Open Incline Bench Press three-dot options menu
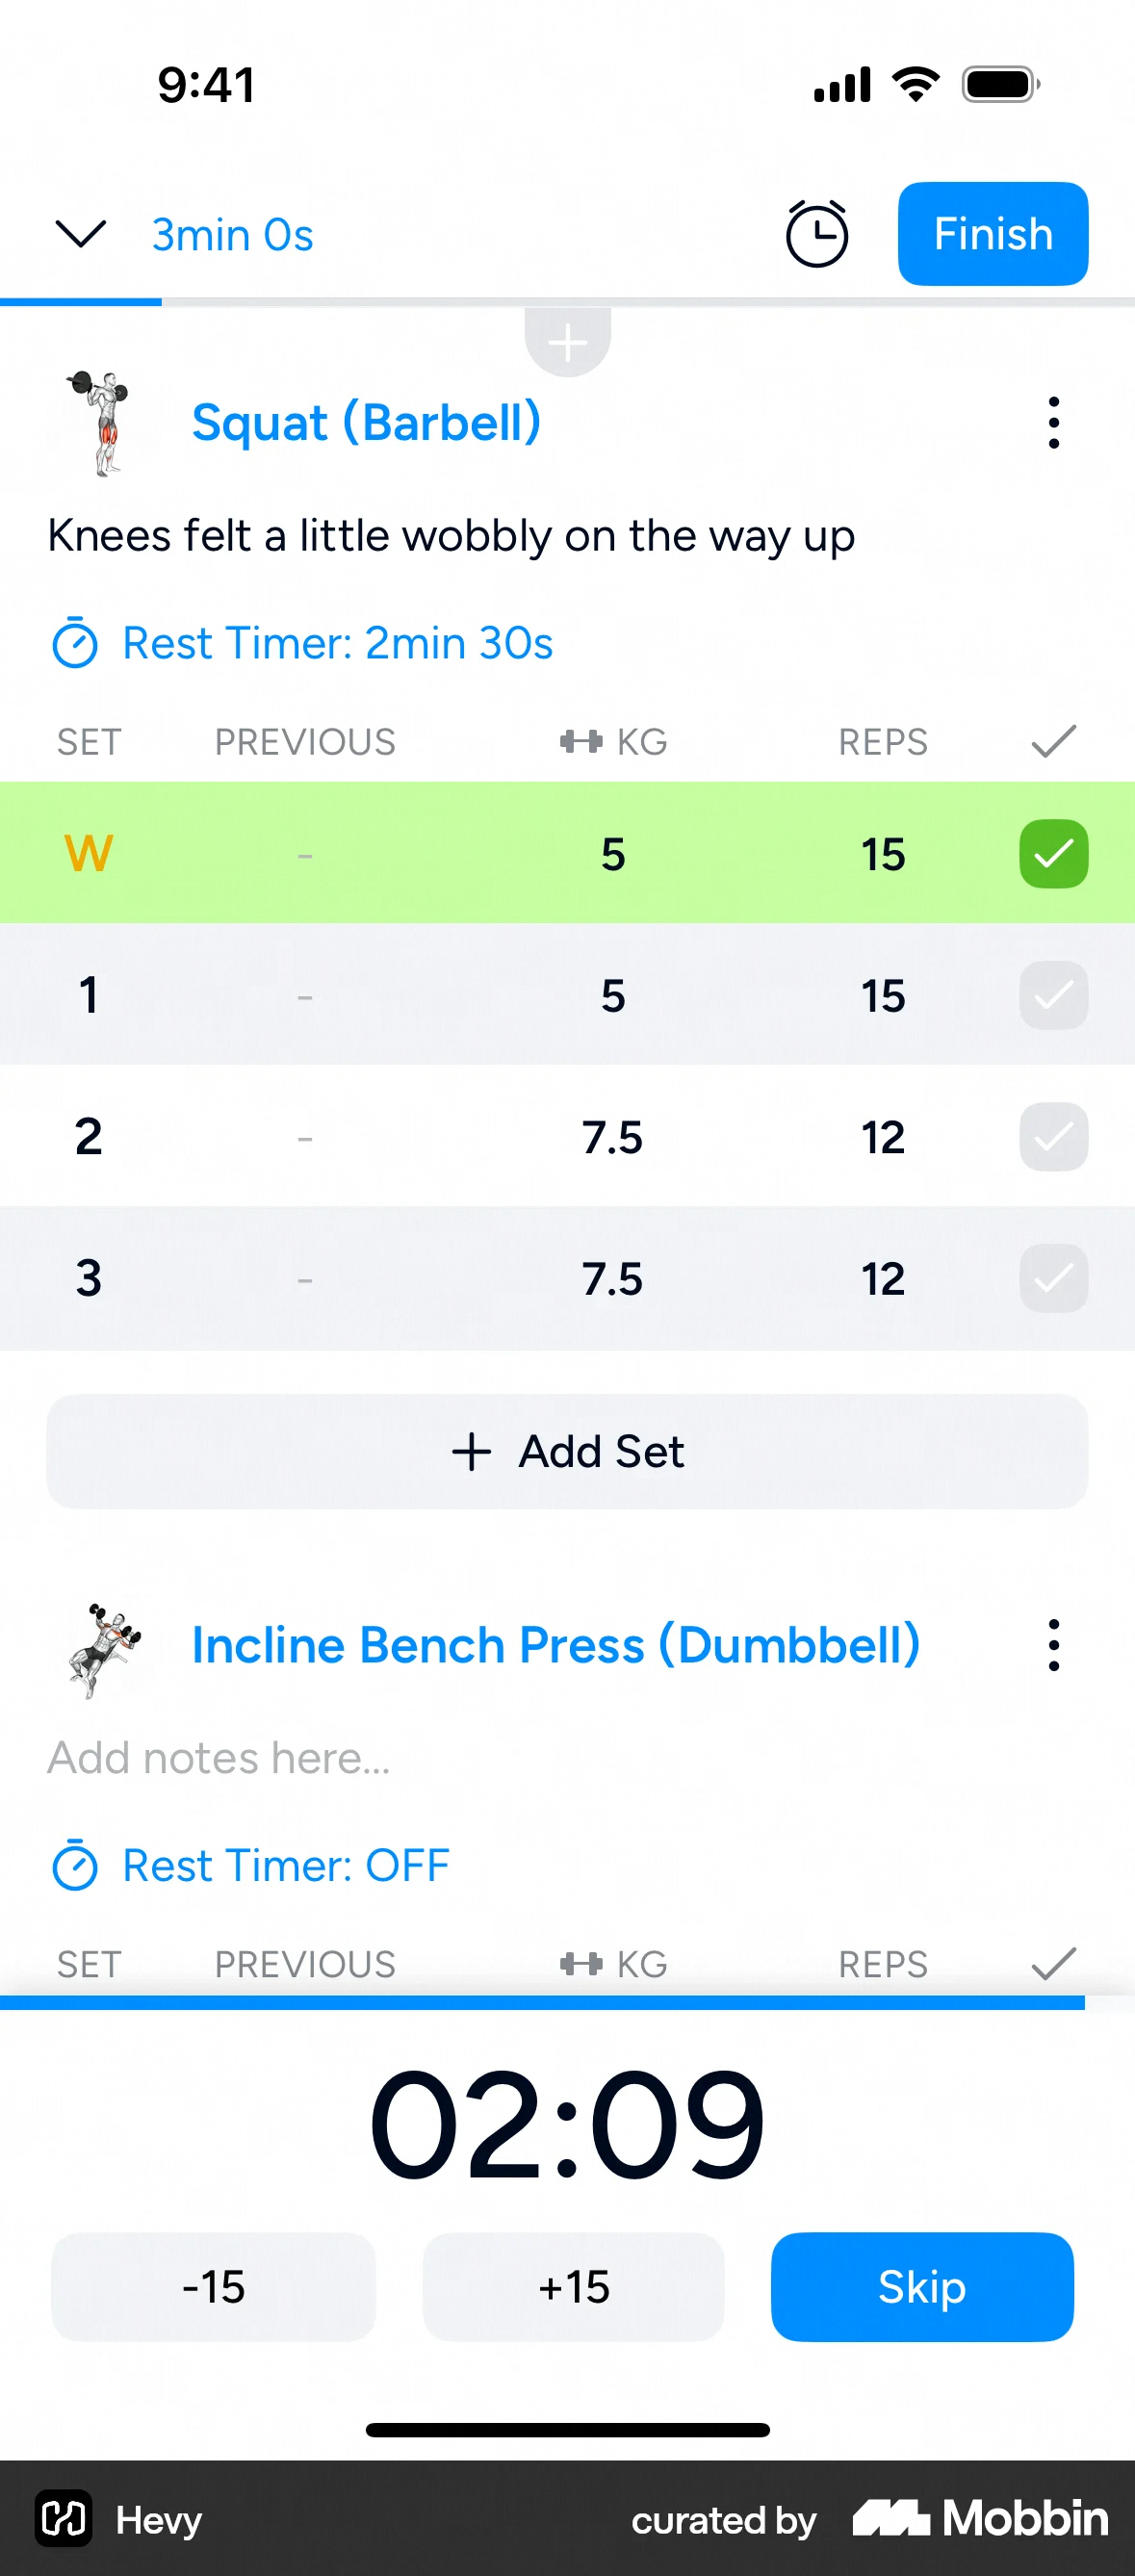The width and height of the screenshot is (1135, 2576). click(x=1052, y=1645)
